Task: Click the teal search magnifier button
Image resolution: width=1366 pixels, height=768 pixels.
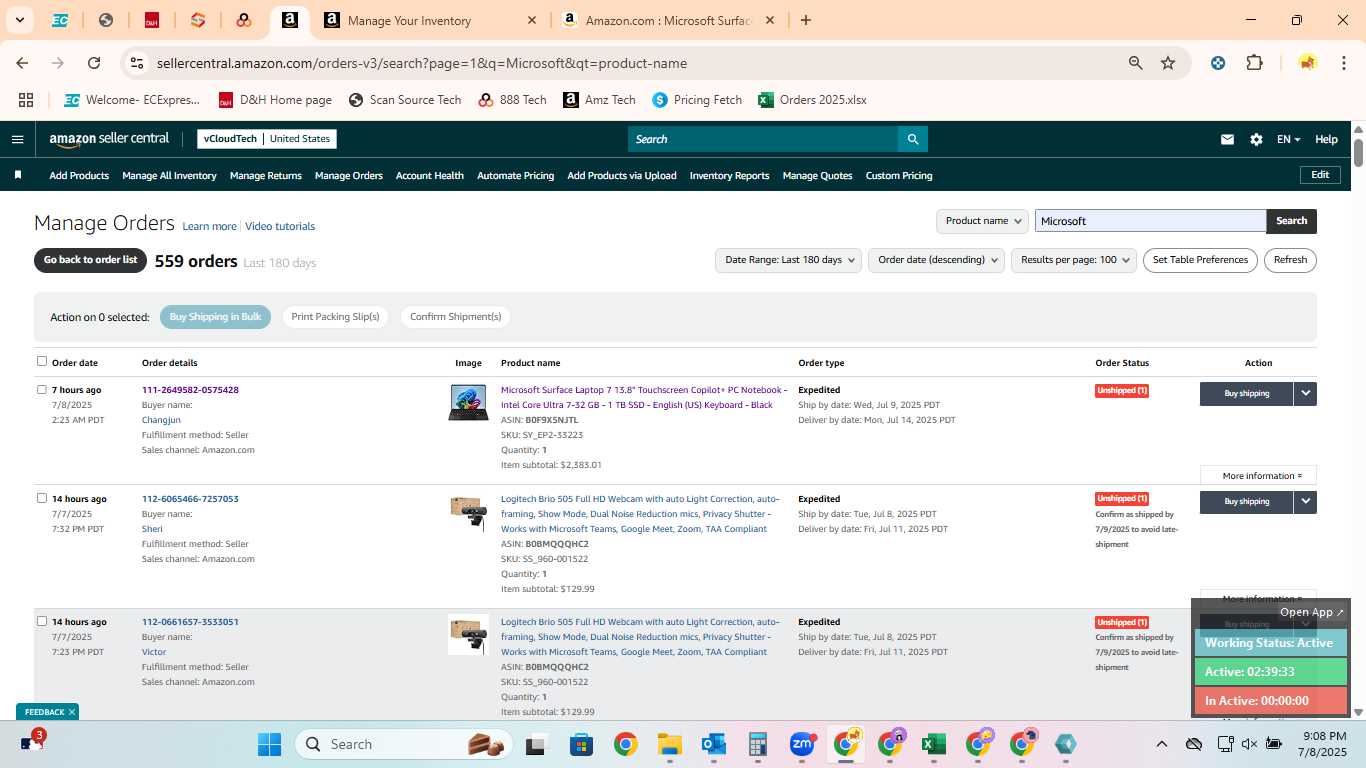Action: click(x=912, y=139)
